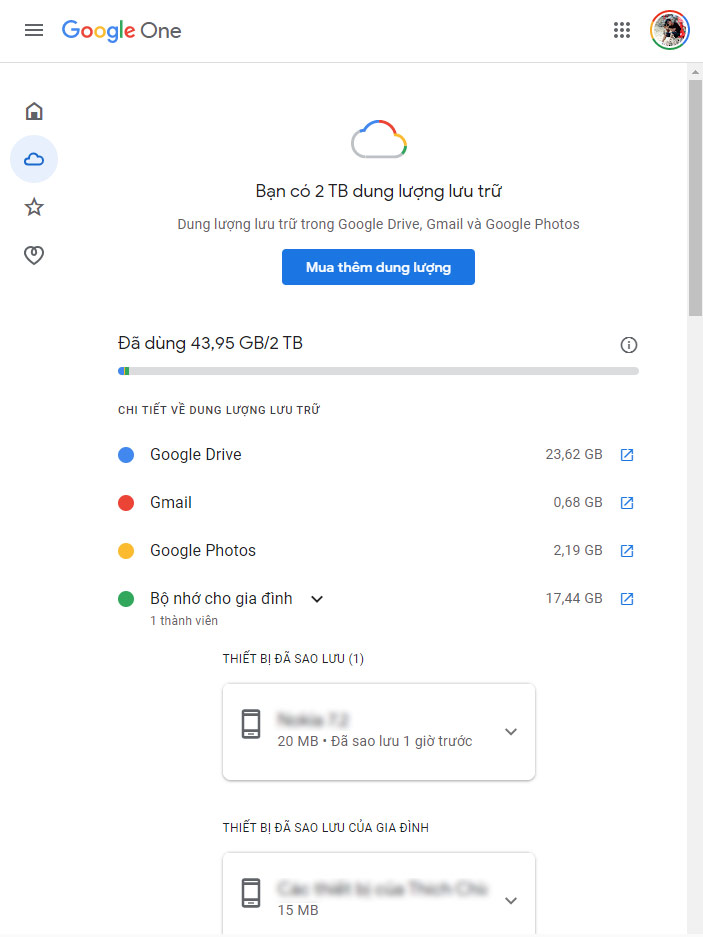Viewport: 703px width, 937px height.
Task: Click Bộ nhớ cho gia đình label
Action: click(221, 598)
